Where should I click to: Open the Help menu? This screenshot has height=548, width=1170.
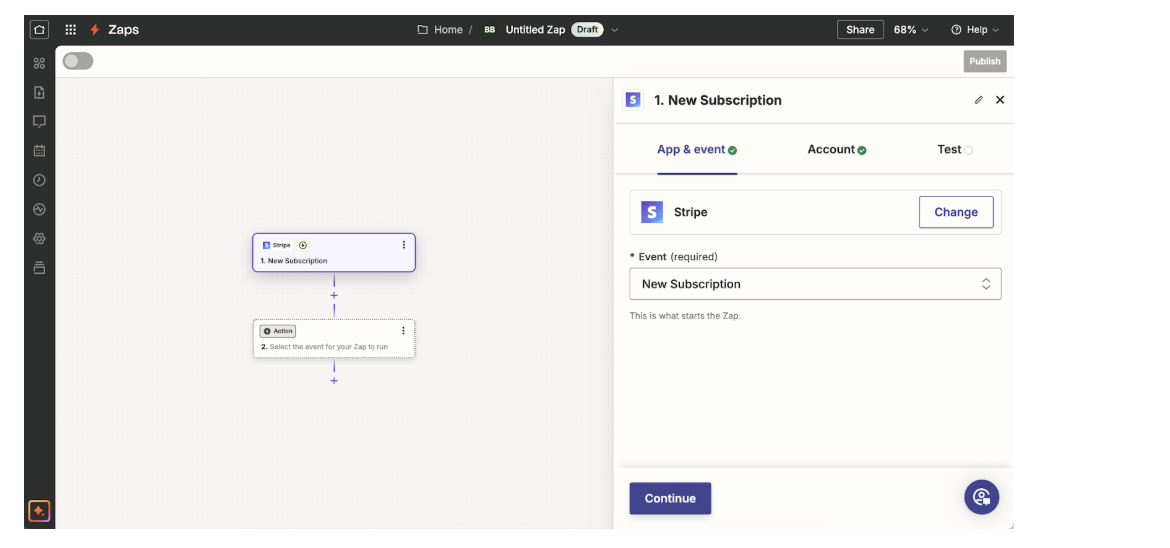tap(975, 30)
